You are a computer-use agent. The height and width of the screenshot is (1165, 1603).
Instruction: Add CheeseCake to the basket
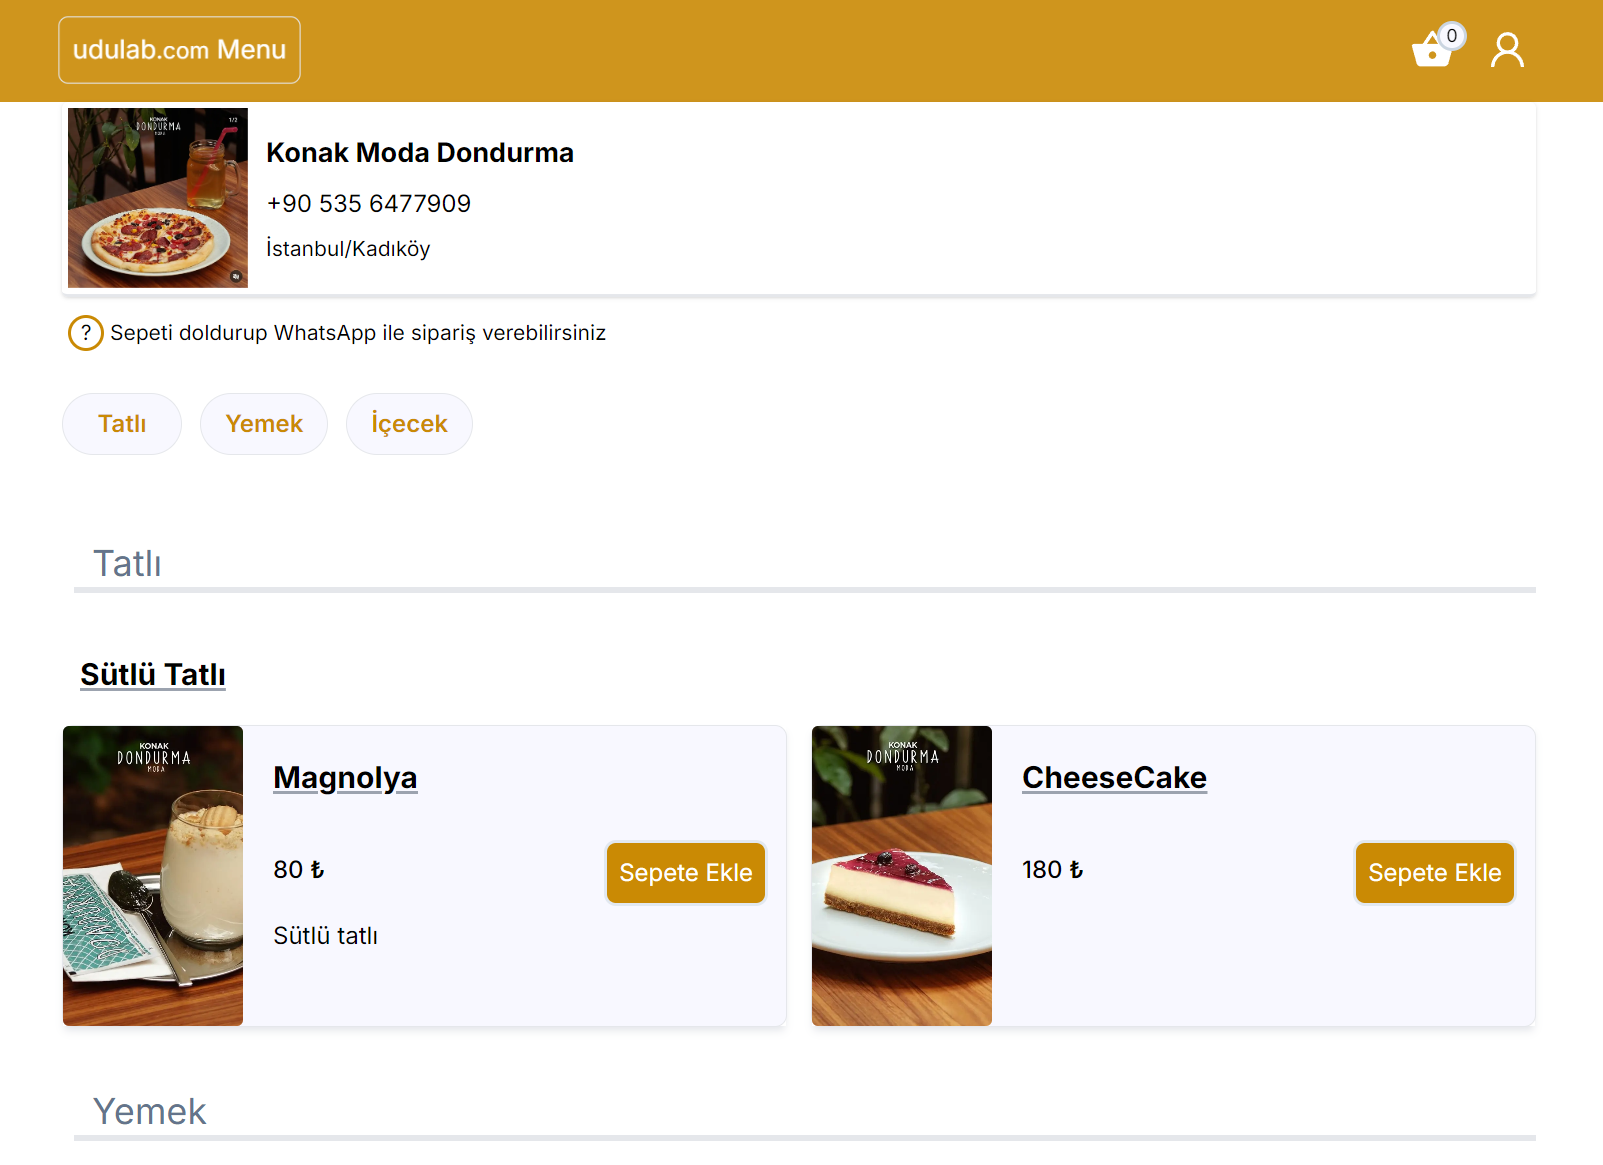1434,873
